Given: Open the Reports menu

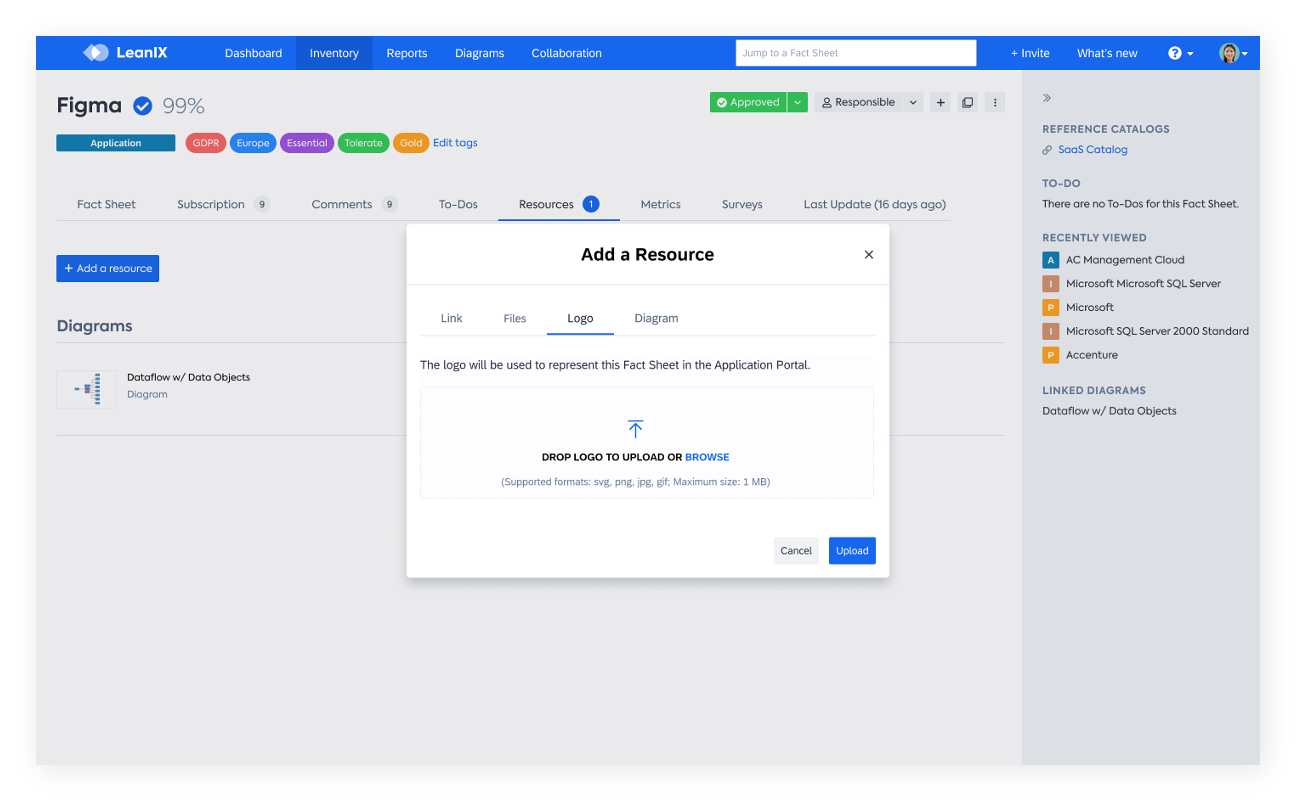Looking at the screenshot, I should pos(407,53).
